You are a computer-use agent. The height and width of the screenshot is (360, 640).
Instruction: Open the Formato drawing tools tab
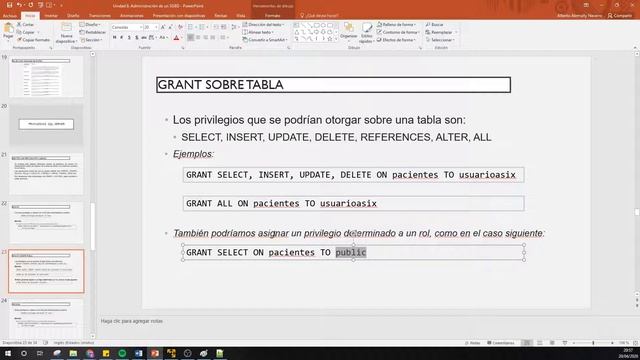click(x=272, y=16)
